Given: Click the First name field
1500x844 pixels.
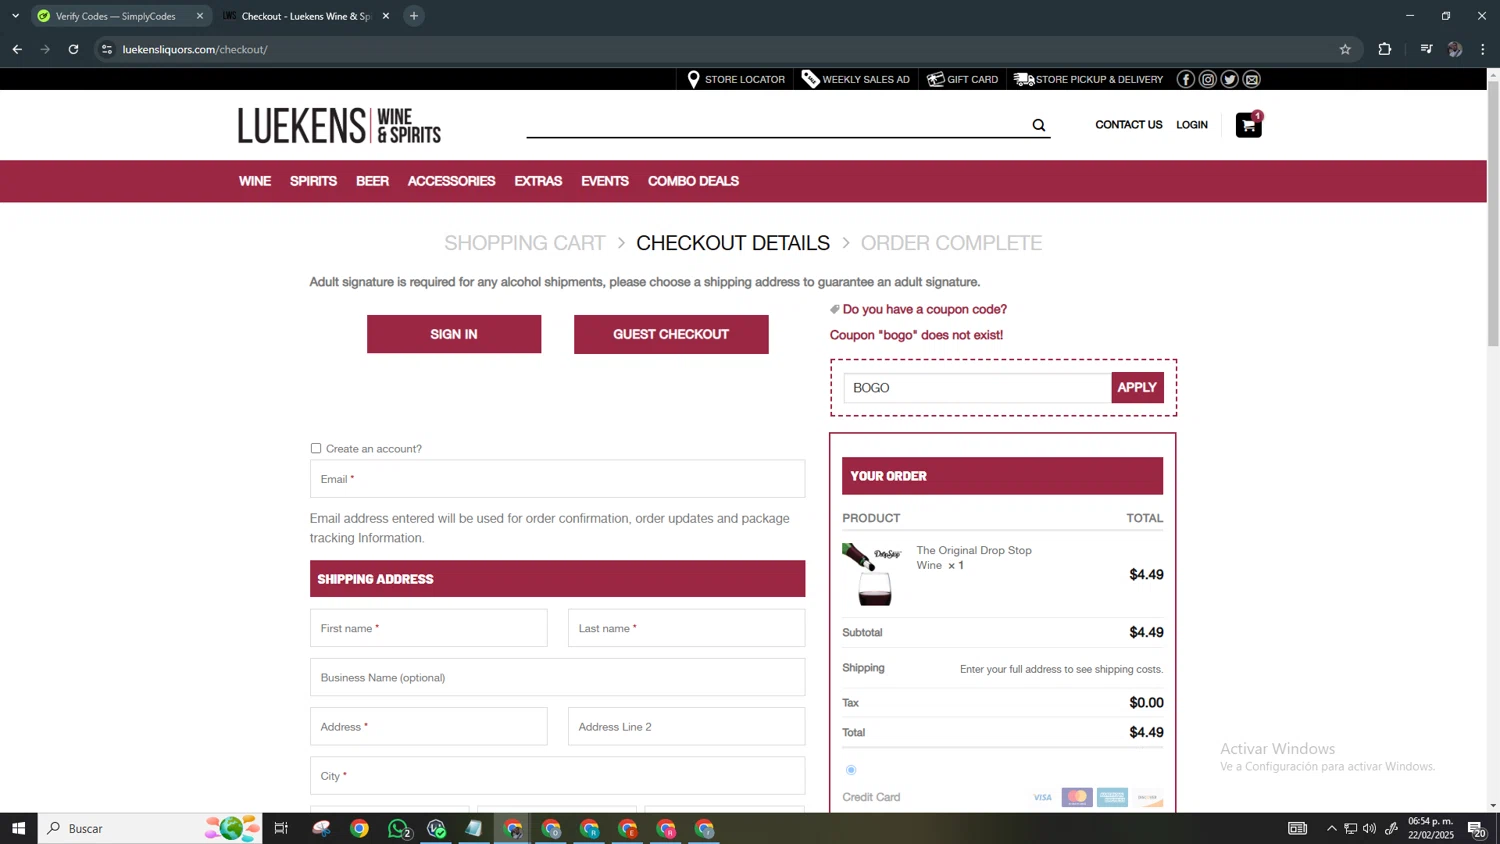Looking at the screenshot, I should pos(428,628).
